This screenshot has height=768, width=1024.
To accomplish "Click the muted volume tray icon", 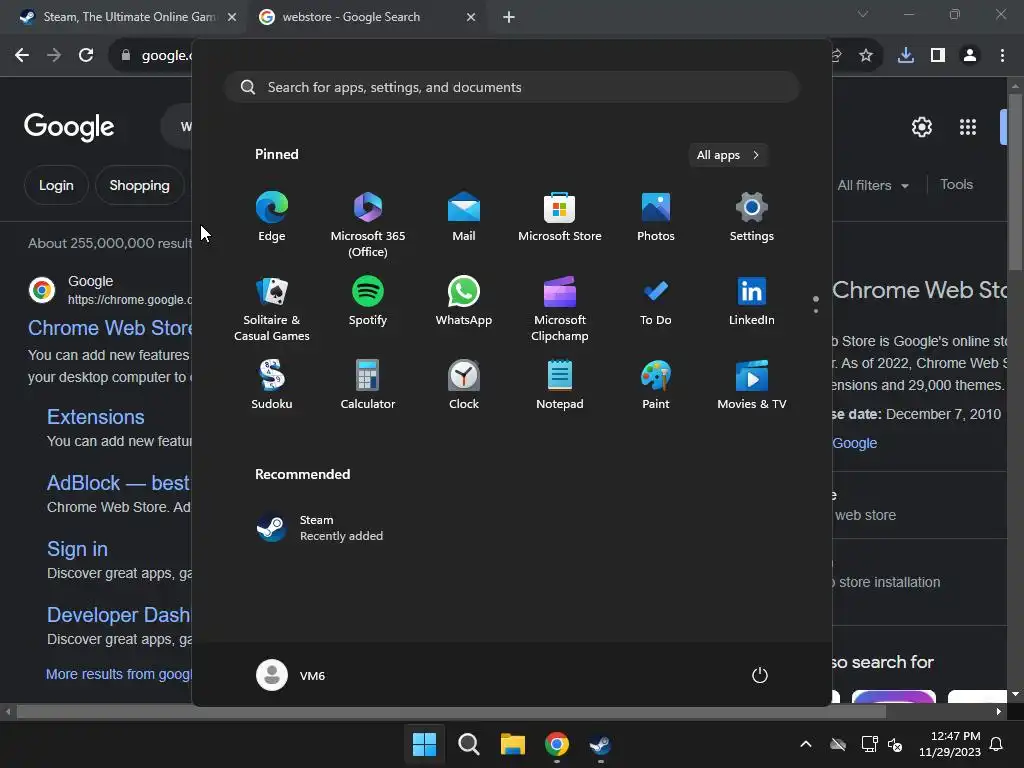I will click(895, 744).
